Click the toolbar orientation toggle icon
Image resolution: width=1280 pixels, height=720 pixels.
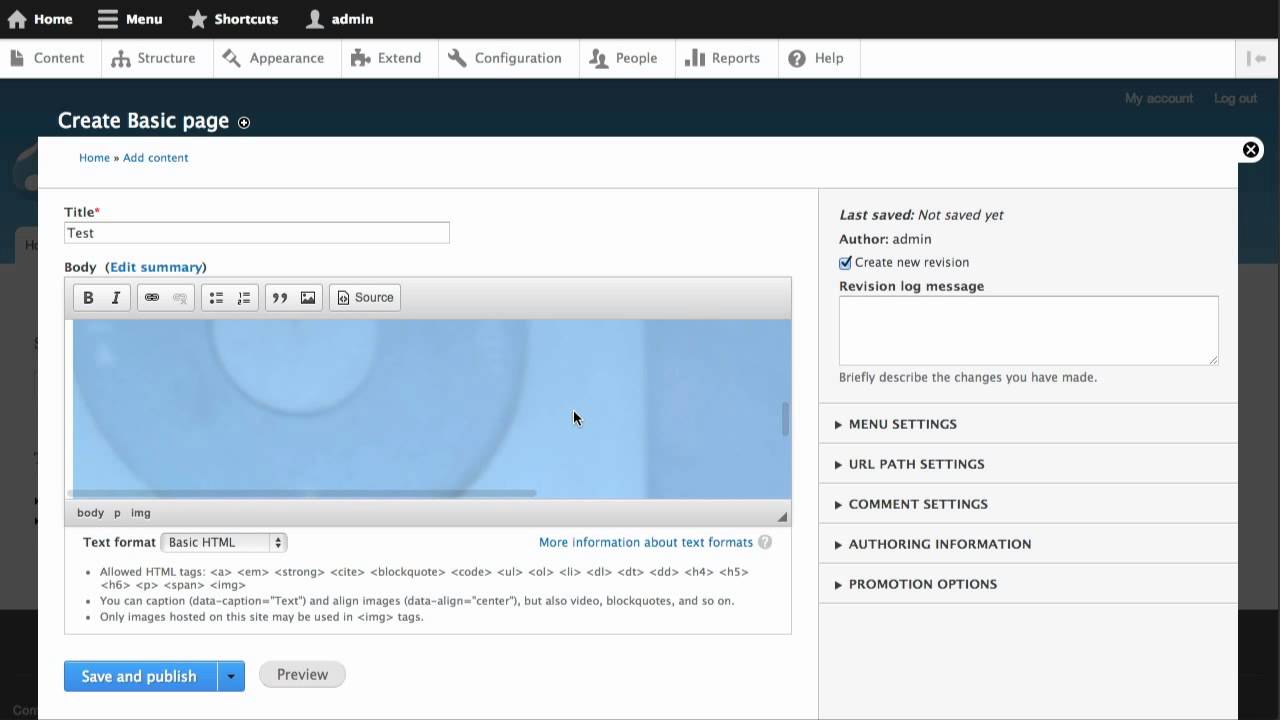pyautogui.click(x=1257, y=58)
